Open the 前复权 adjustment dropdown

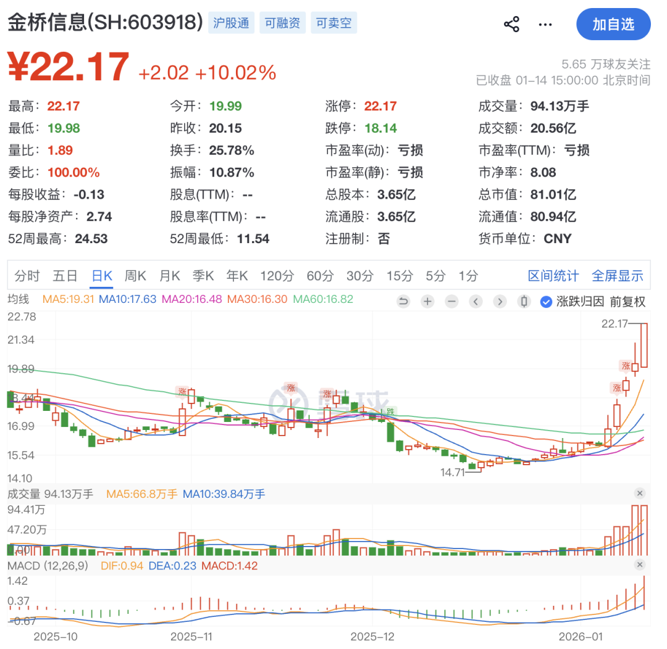click(627, 301)
